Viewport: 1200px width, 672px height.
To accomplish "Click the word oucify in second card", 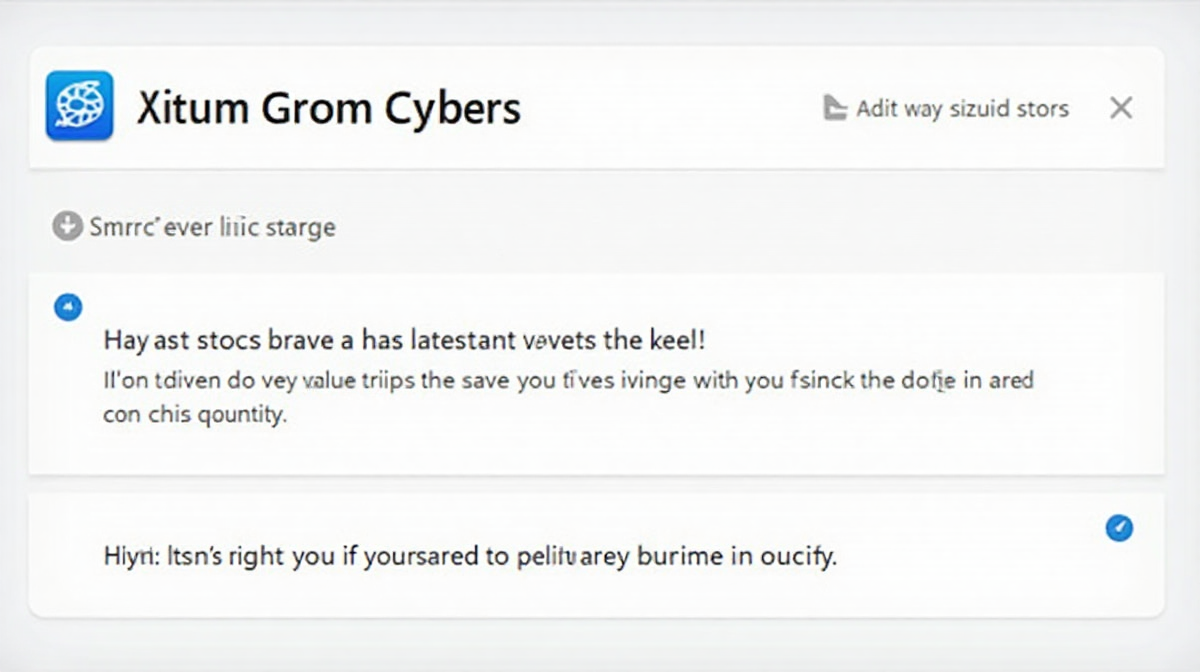I will pos(797,557).
